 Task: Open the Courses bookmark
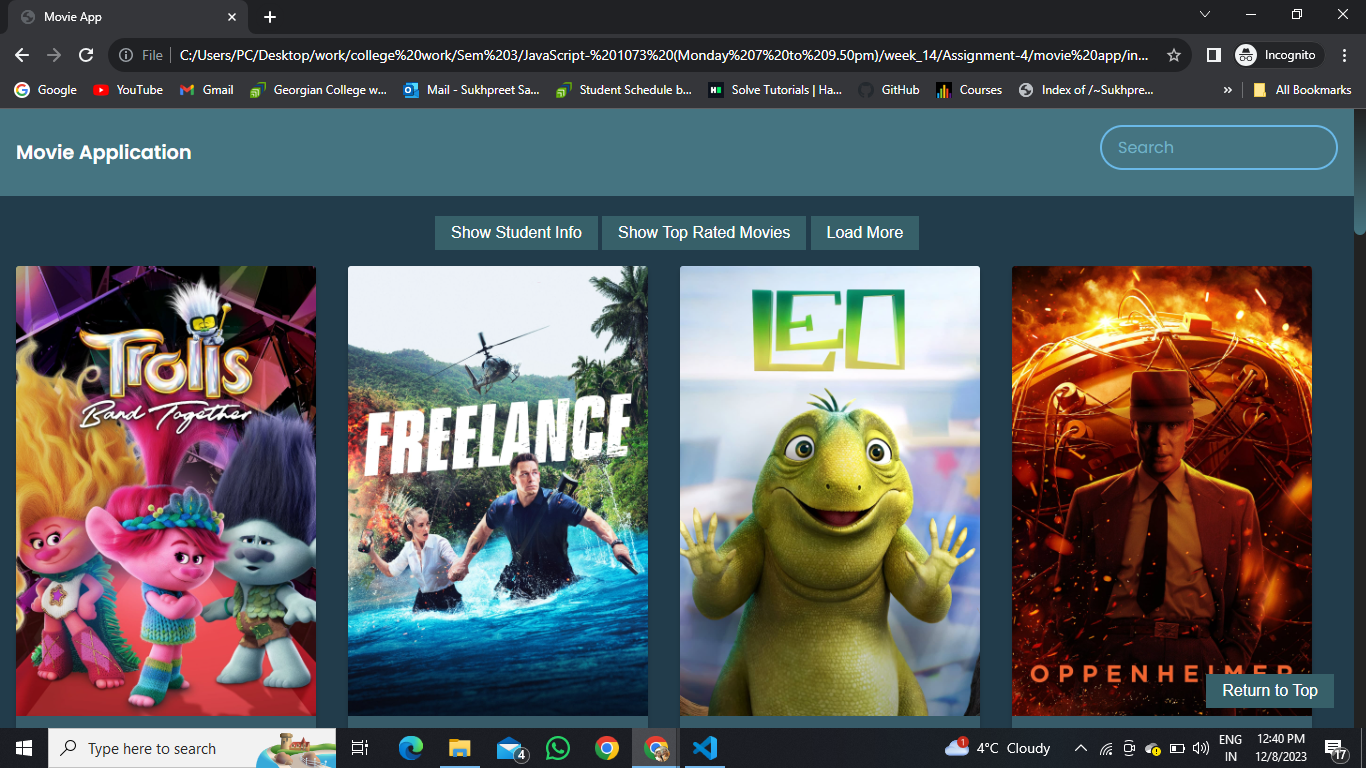click(969, 90)
